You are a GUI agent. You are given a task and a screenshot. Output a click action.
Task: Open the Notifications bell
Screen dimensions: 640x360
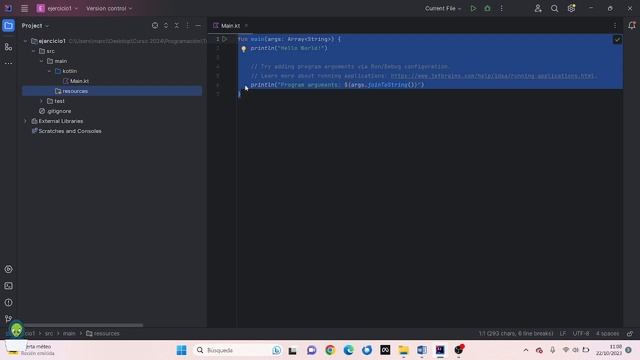(632, 25)
